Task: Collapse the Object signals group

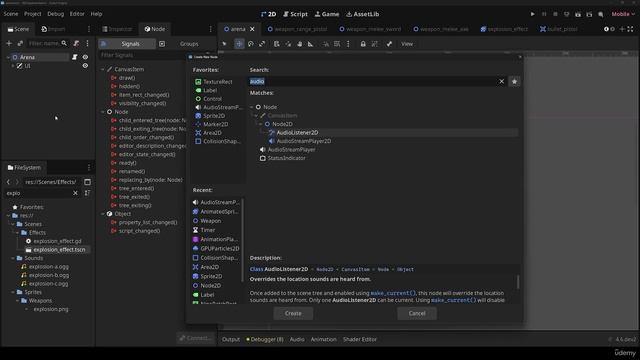Action: pyautogui.click(x=103, y=213)
